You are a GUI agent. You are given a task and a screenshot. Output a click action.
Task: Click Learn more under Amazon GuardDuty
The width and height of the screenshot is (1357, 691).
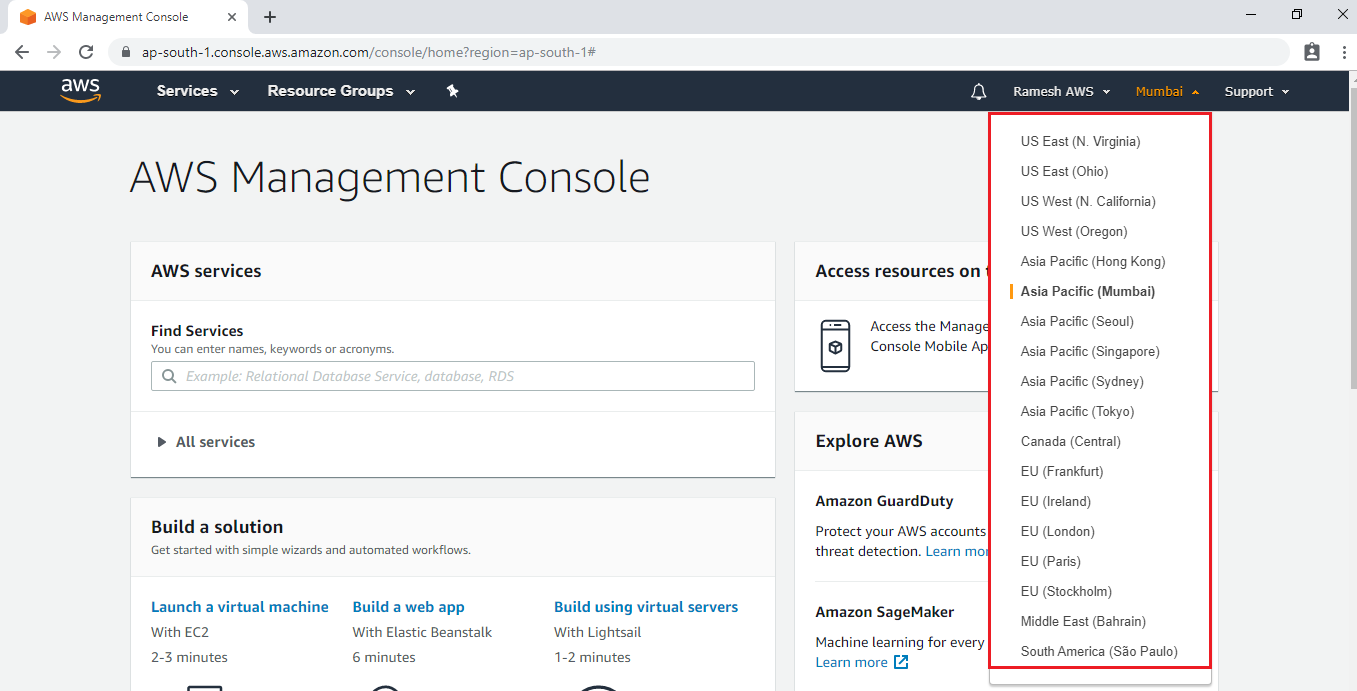957,551
